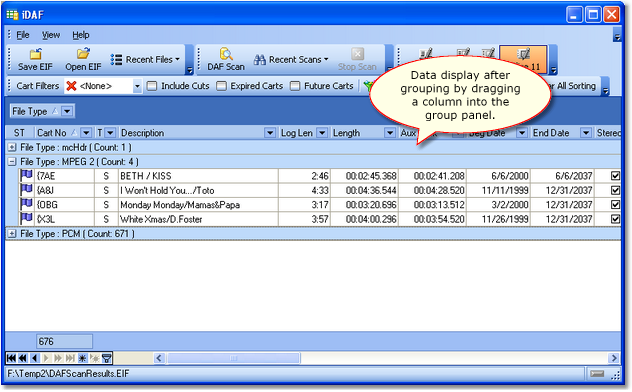Screen dimensions: 632x392
Task: Click the red X cart filter icon
Action: [x=71, y=86]
